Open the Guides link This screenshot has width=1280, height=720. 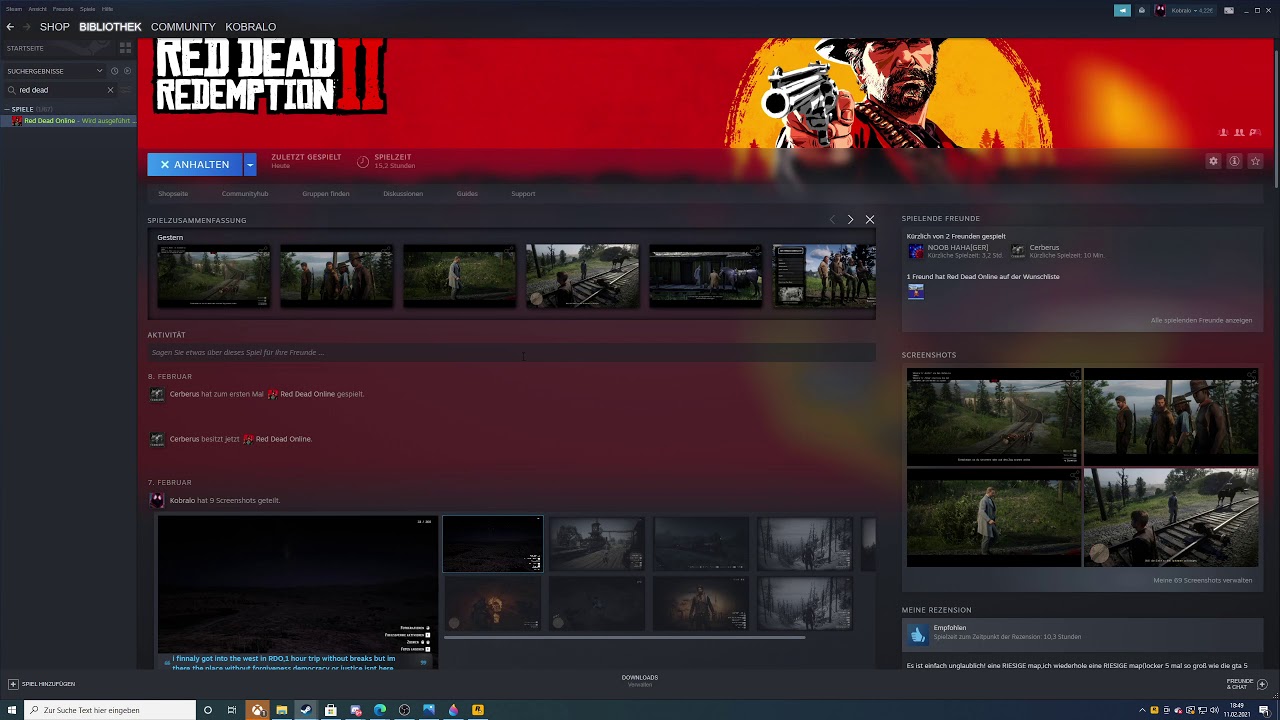click(x=467, y=194)
